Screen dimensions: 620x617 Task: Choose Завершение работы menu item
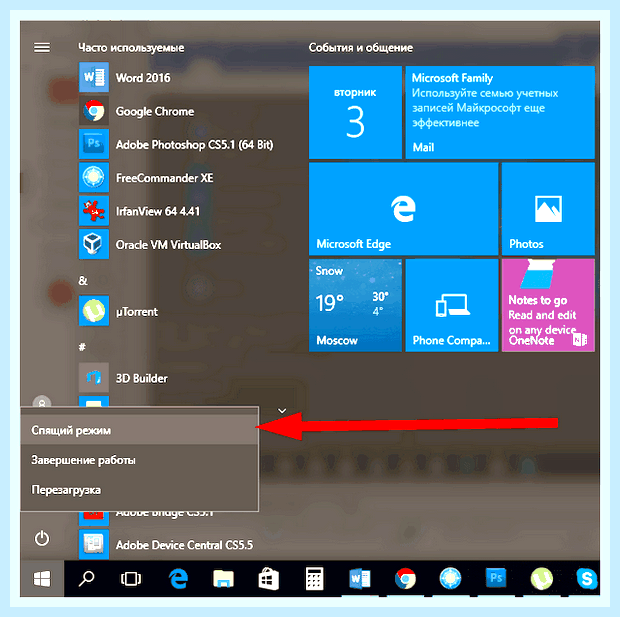click(140, 460)
